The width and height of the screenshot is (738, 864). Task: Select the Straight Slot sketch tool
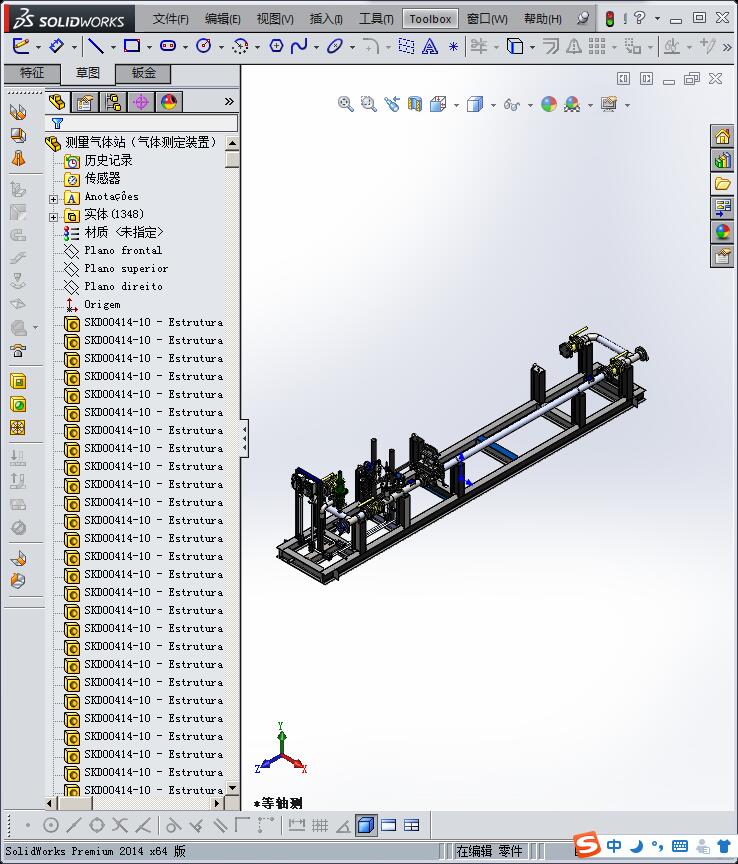point(168,46)
